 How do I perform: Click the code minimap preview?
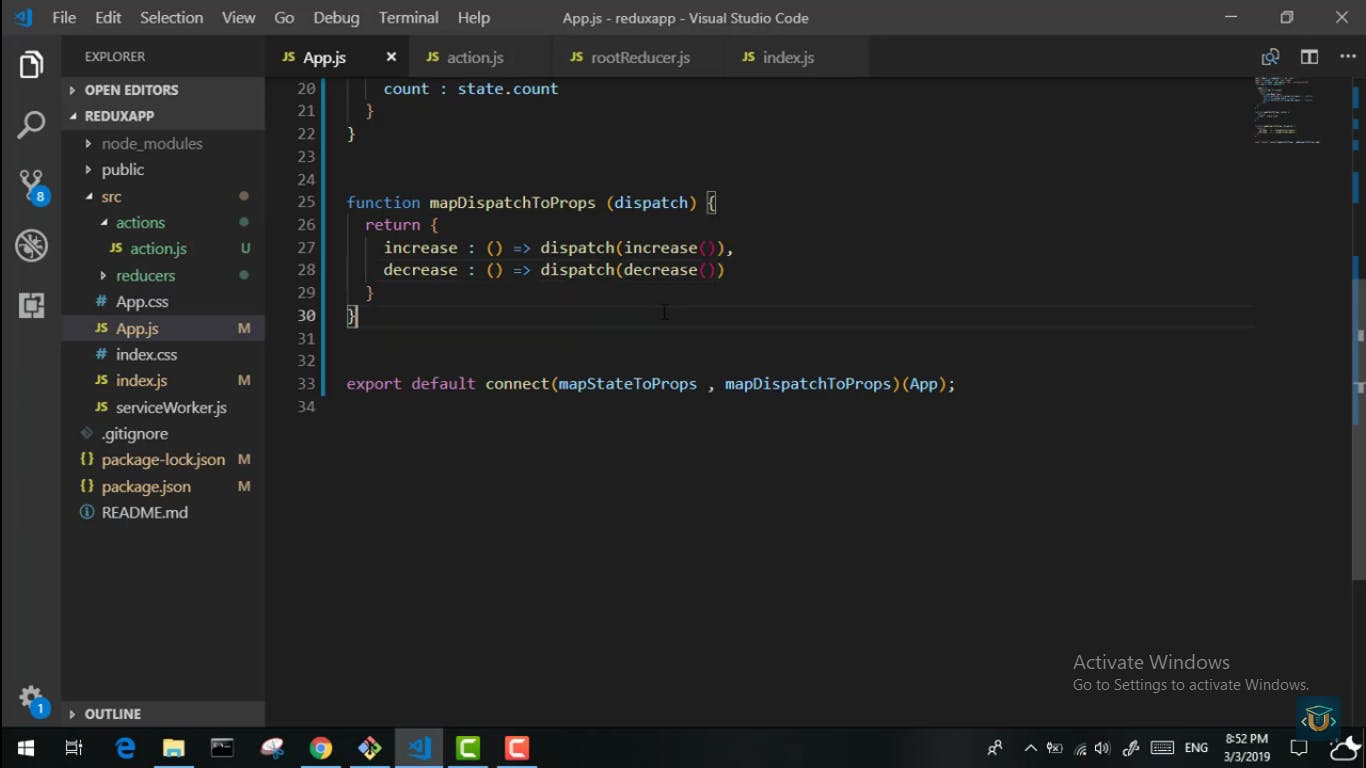1287,110
